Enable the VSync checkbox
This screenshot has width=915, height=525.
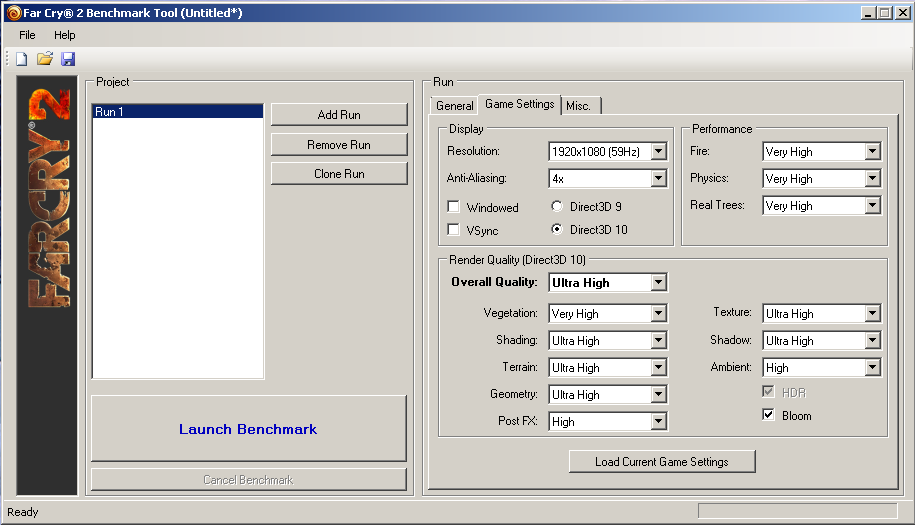(453, 229)
